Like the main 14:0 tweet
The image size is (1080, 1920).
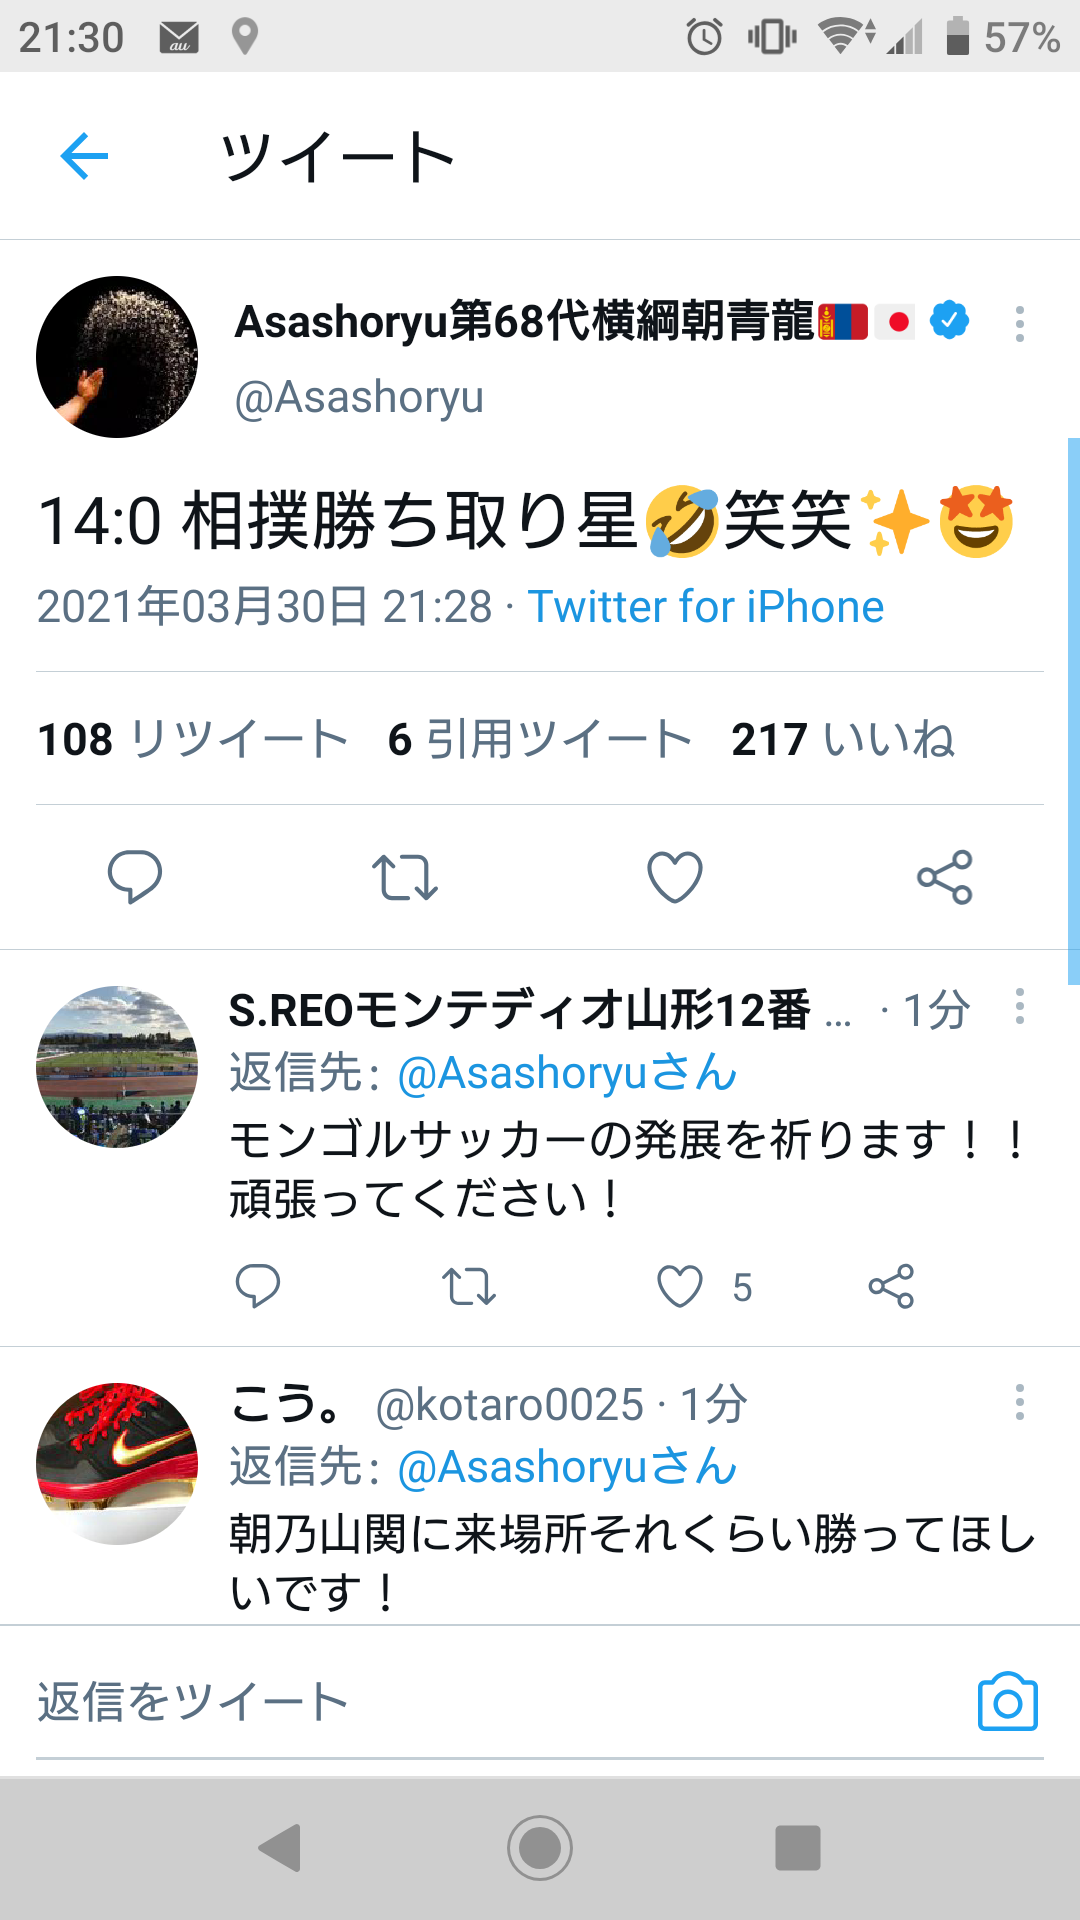(x=675, y=877)
